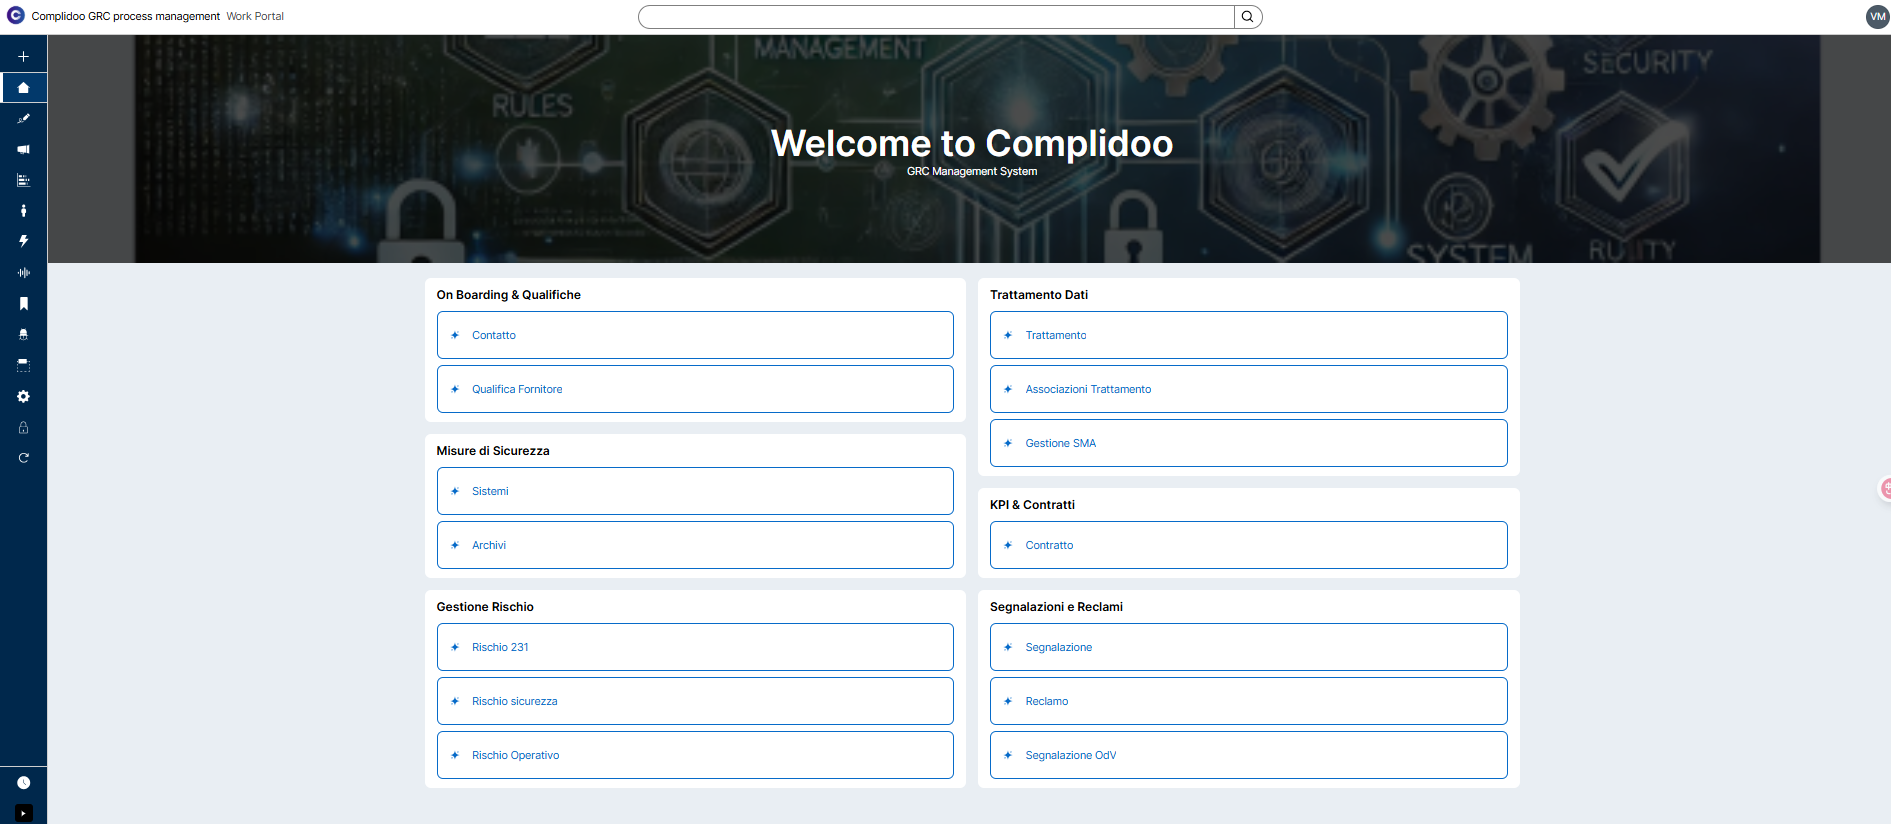Select the agent hat sidebar icon
1891x824 pixels.
(23, 335)
